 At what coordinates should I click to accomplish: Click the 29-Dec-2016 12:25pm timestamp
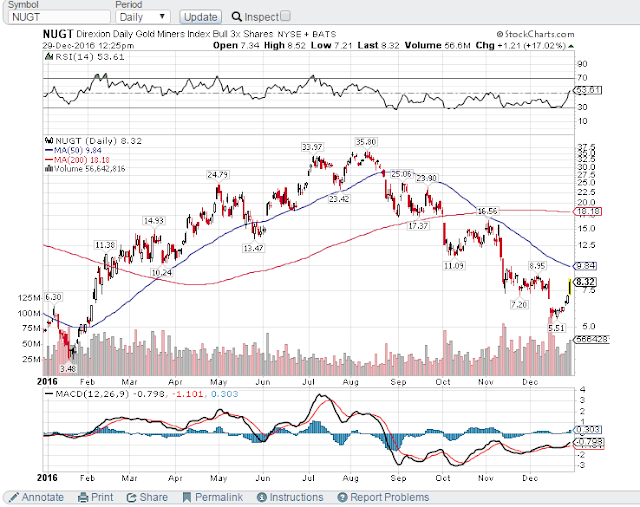[88, 45]
